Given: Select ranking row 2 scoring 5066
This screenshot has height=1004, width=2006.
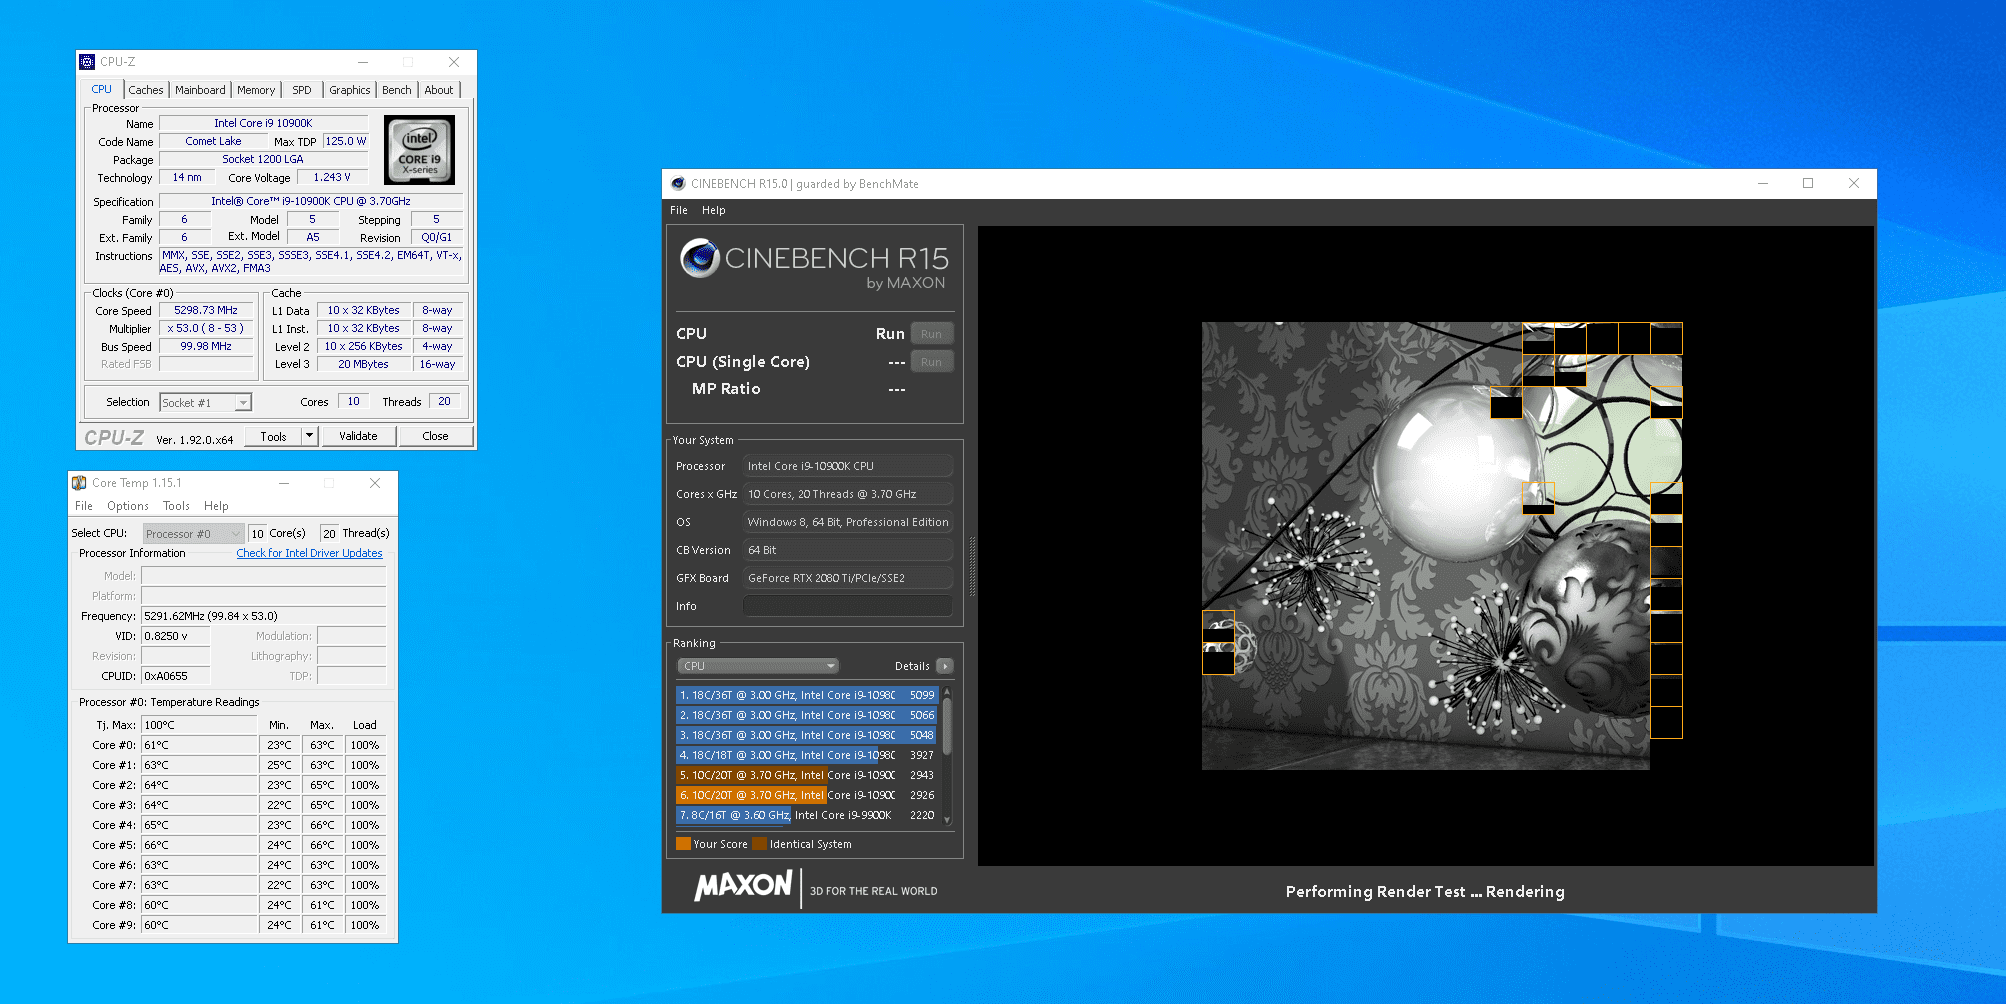Looking at the screenshot, I should pyautogui.click(x=807, y=715).
